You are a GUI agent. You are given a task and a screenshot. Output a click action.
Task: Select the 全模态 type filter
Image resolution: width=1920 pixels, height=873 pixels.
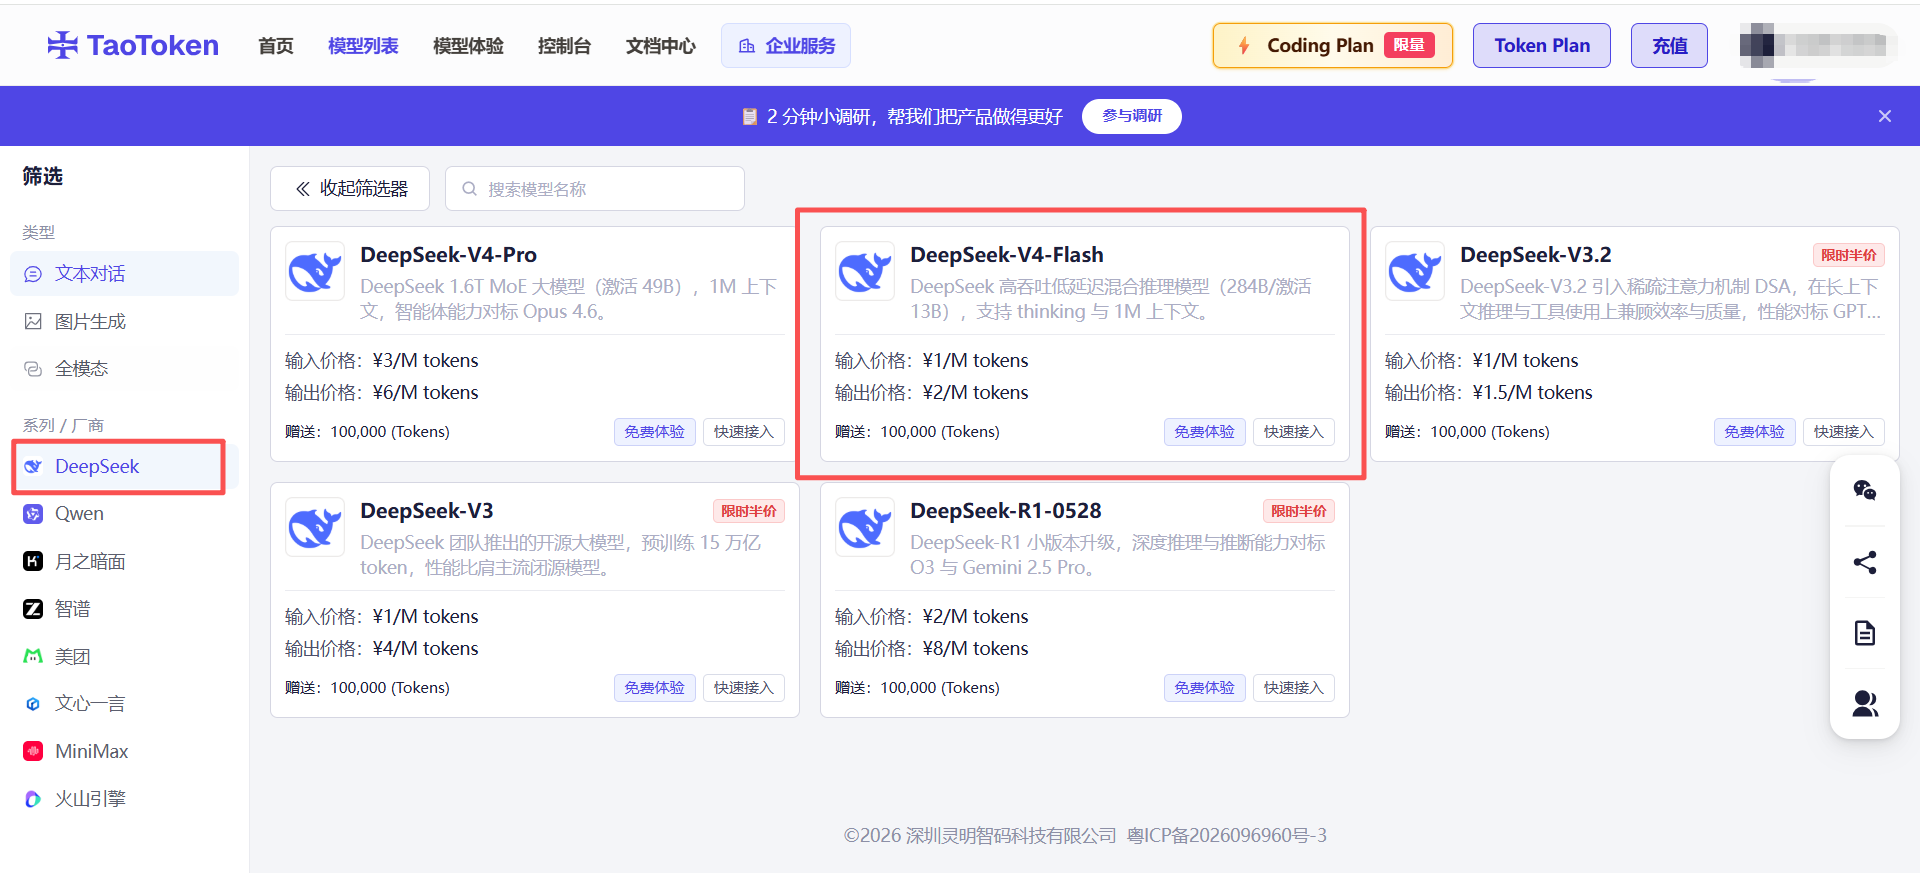pyautogui.click(x=124, y=369)
